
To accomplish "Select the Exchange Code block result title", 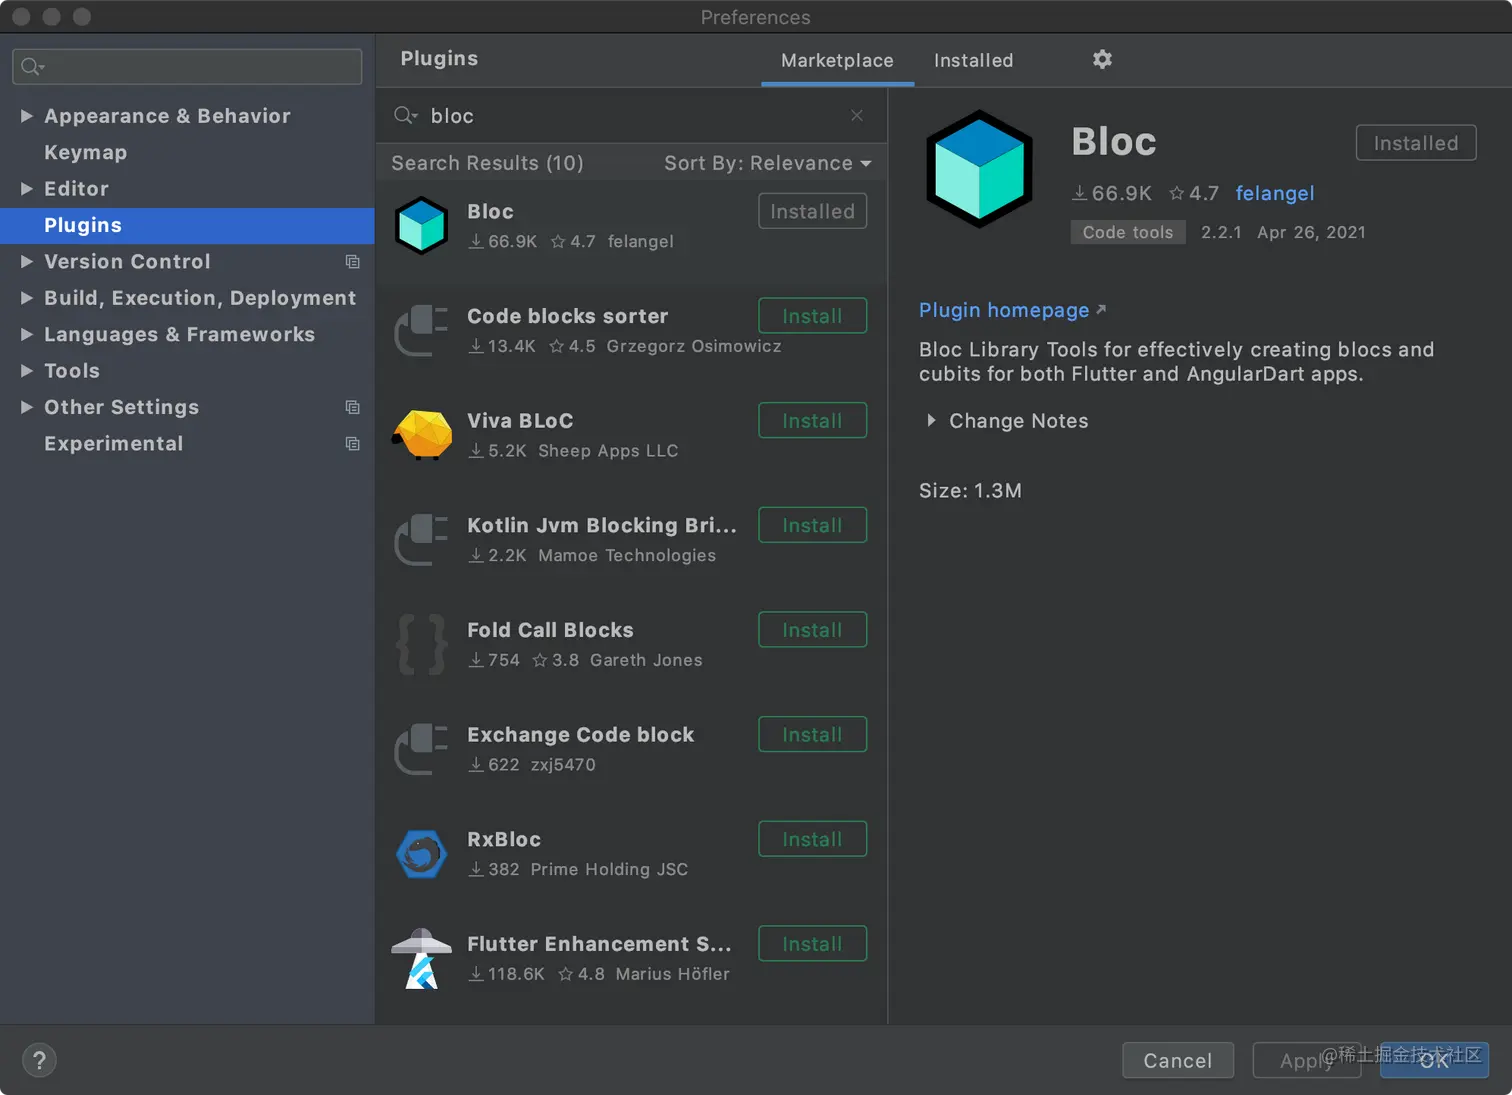I will (580, 735).
